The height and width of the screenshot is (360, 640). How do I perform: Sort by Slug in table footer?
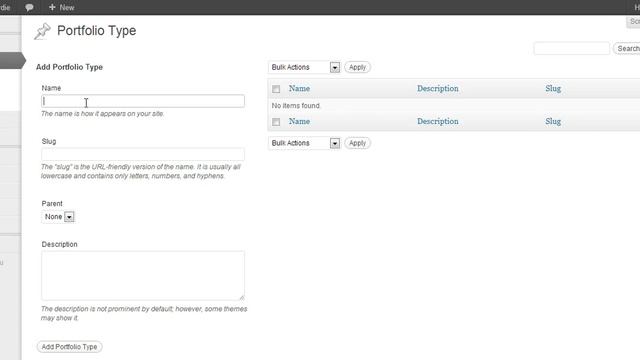553,122
